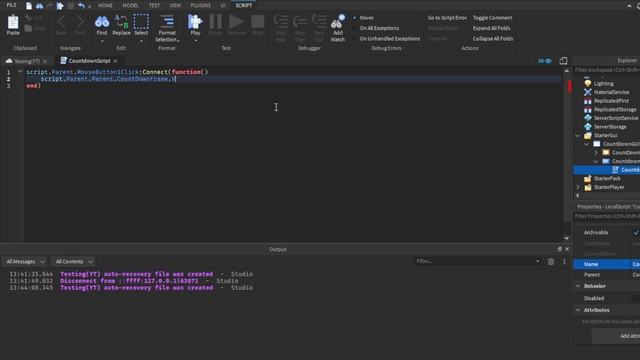Open the FILE menu
Screen dimensions: 640x360
[x=11, y=5]
